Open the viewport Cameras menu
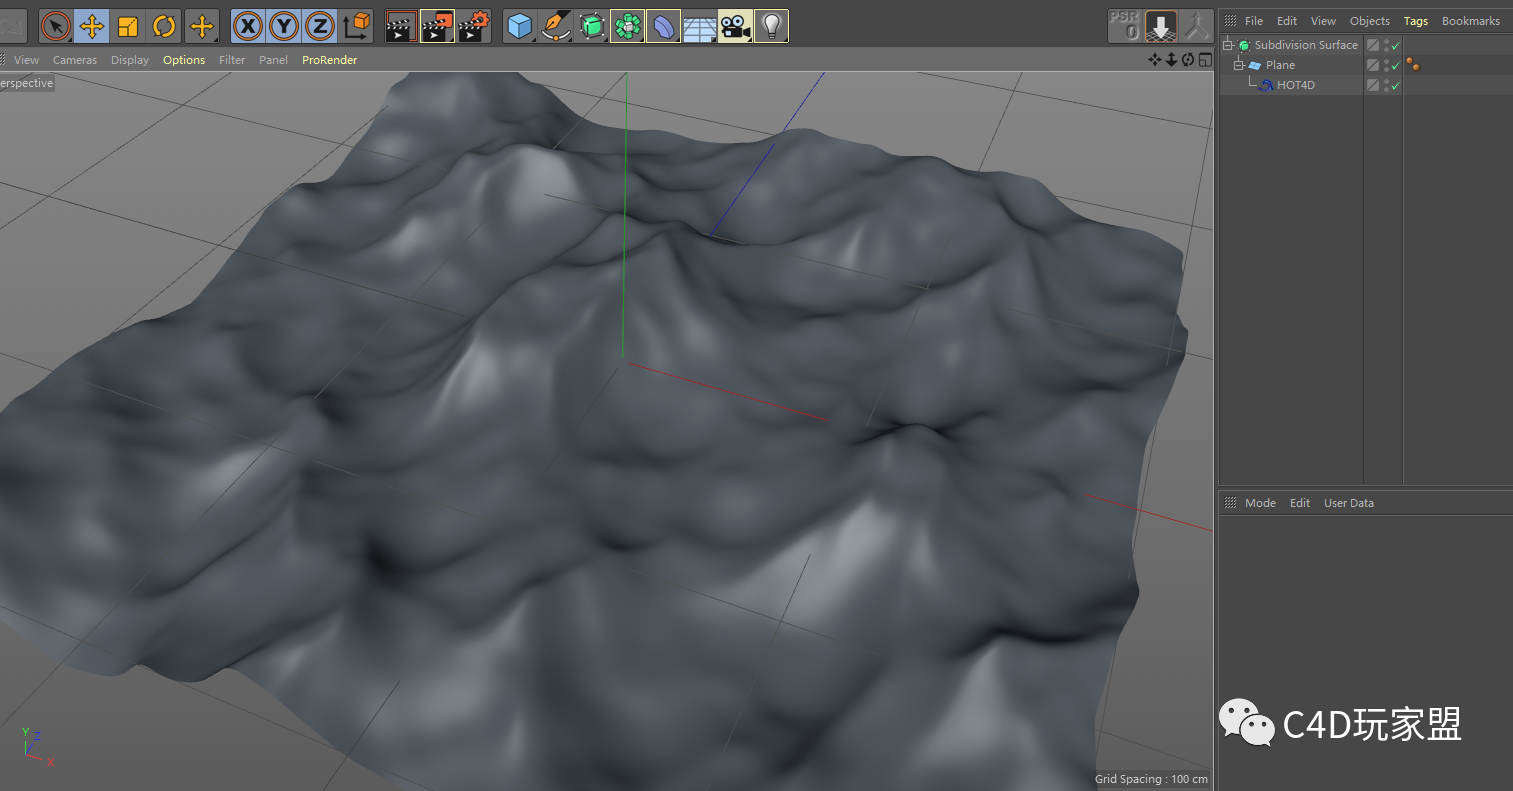The height and width of the screenshot is (791, 1513). (x=75, y=60)
